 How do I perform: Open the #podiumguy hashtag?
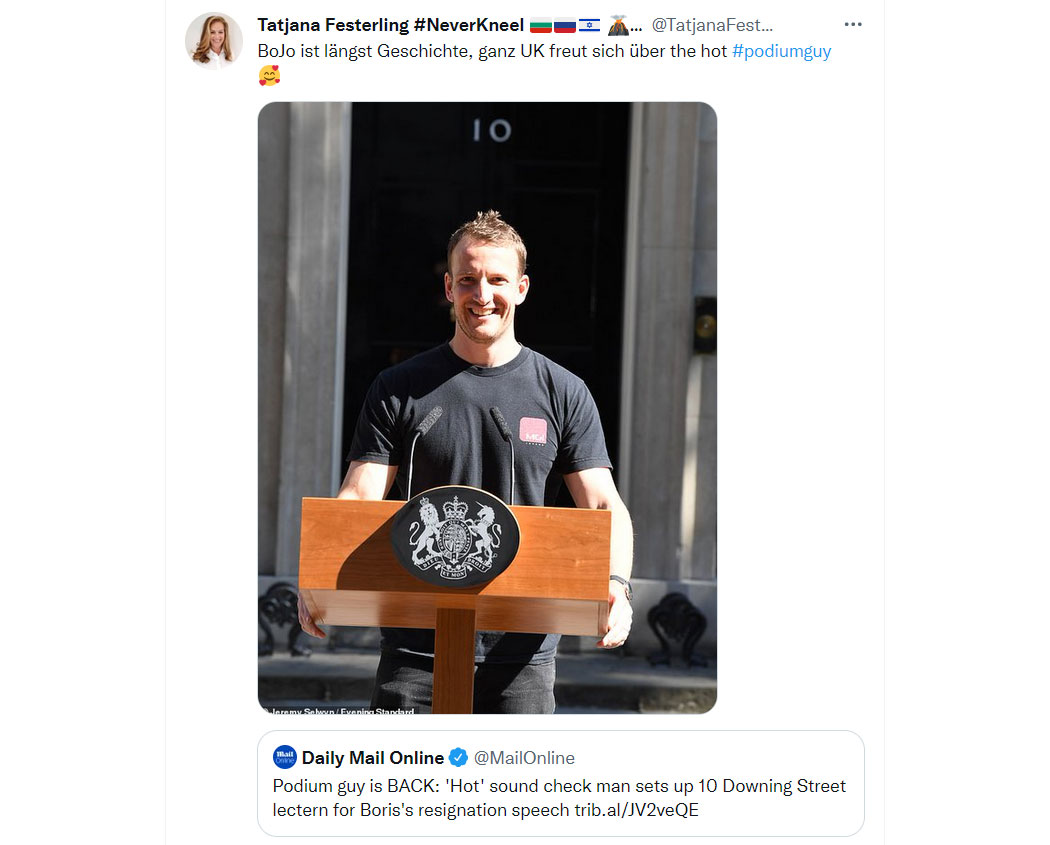pyautogui.click(x=781, y=52)
